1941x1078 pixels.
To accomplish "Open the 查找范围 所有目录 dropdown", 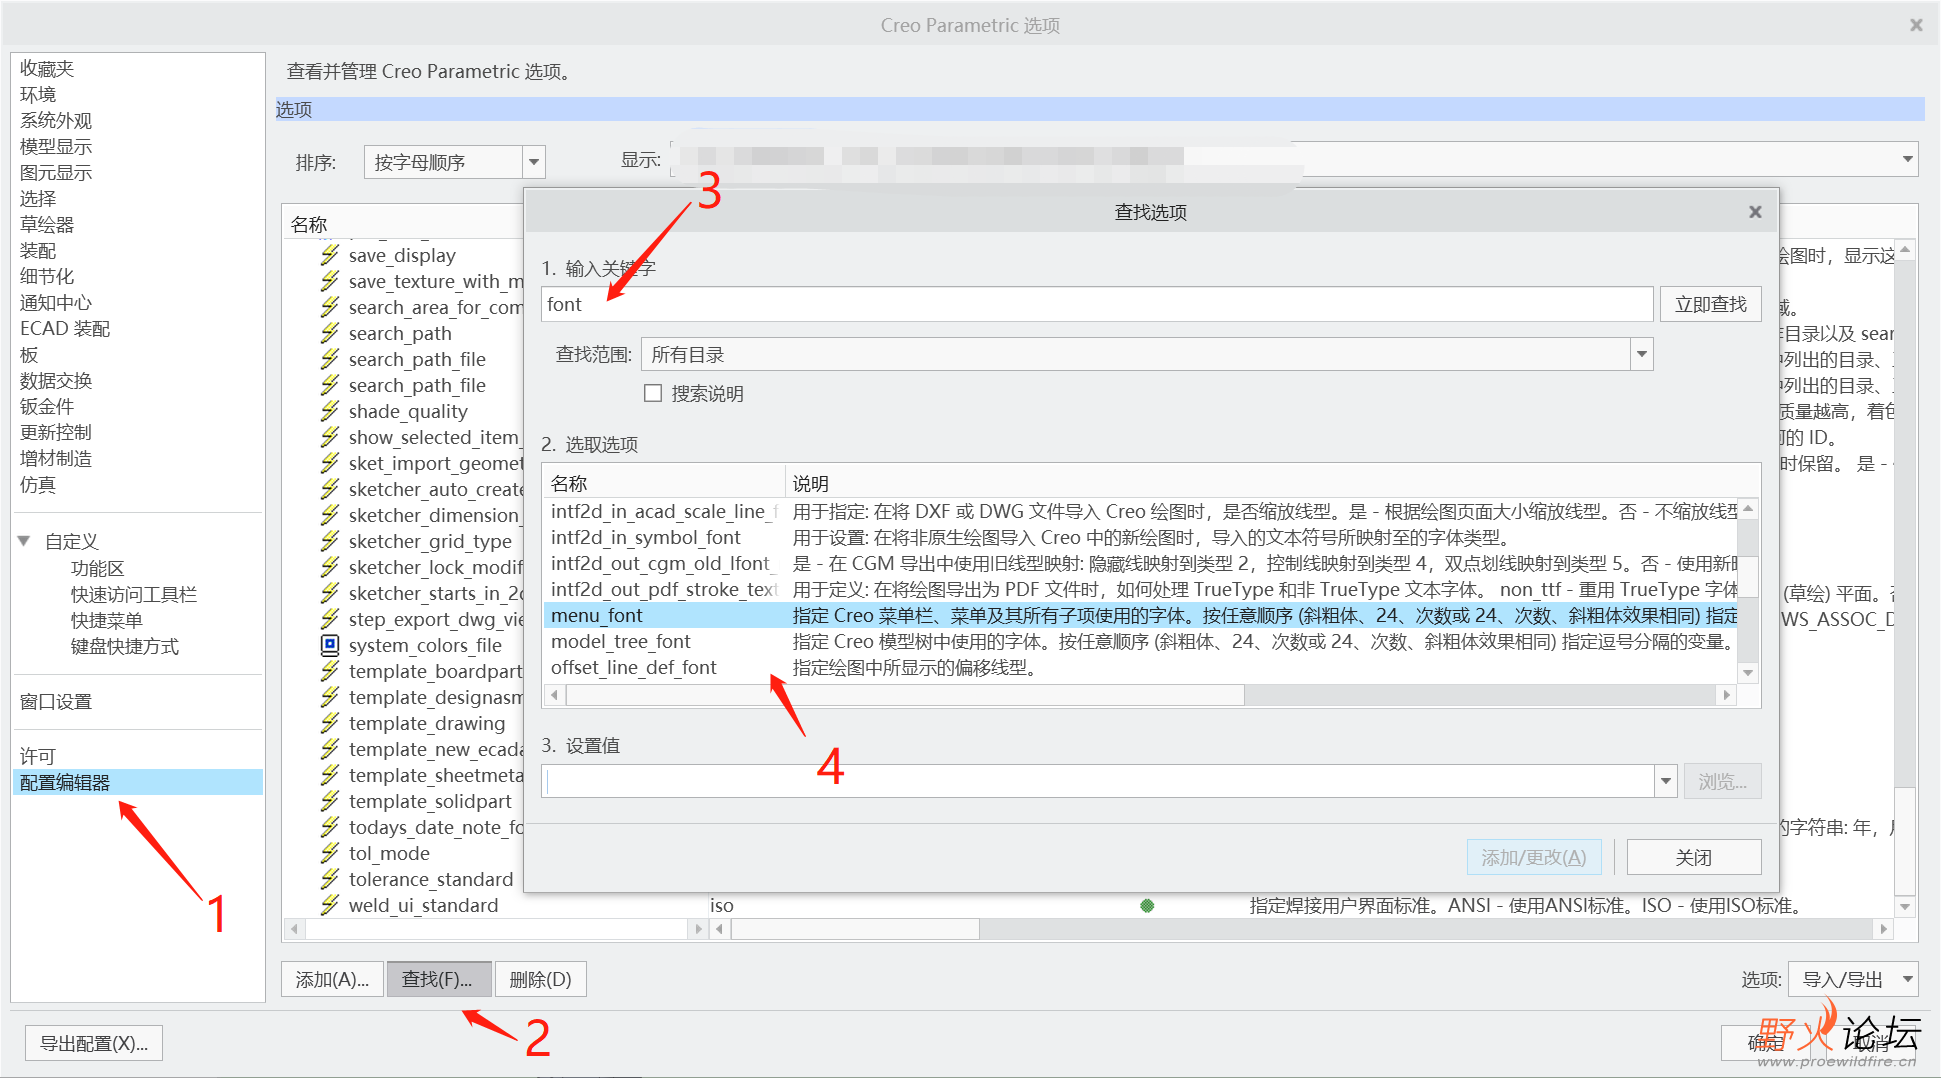I will [x=1641, y=354].
